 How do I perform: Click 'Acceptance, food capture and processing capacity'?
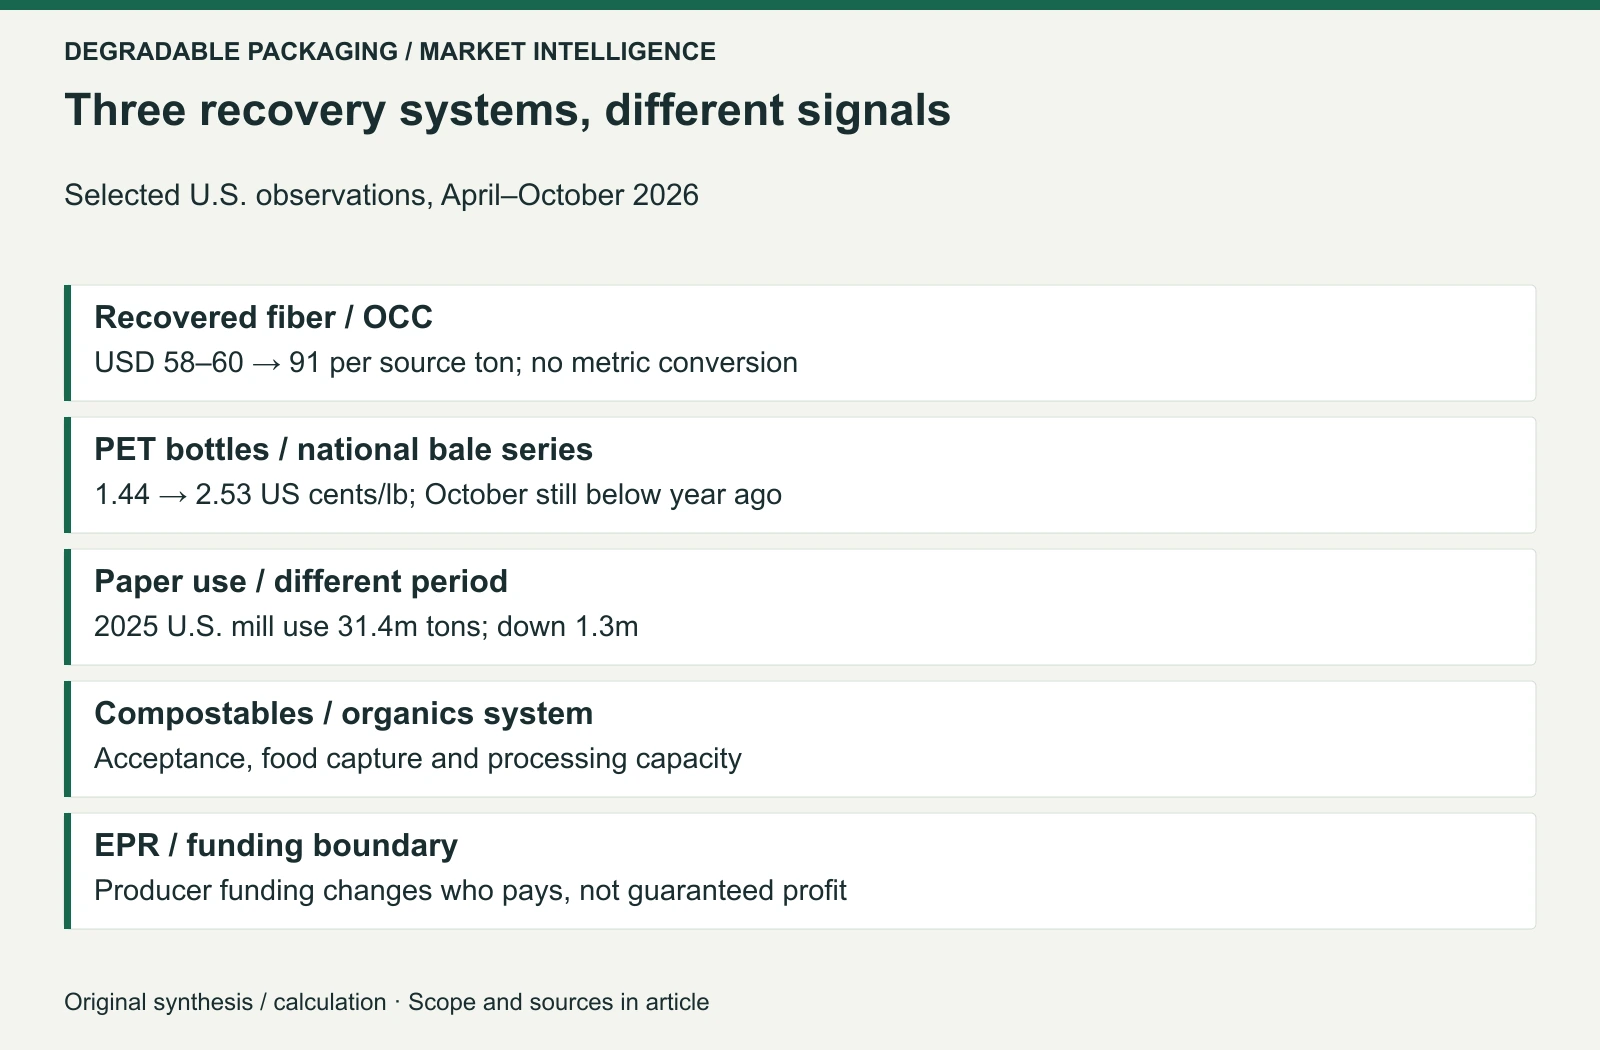(418, 758)
